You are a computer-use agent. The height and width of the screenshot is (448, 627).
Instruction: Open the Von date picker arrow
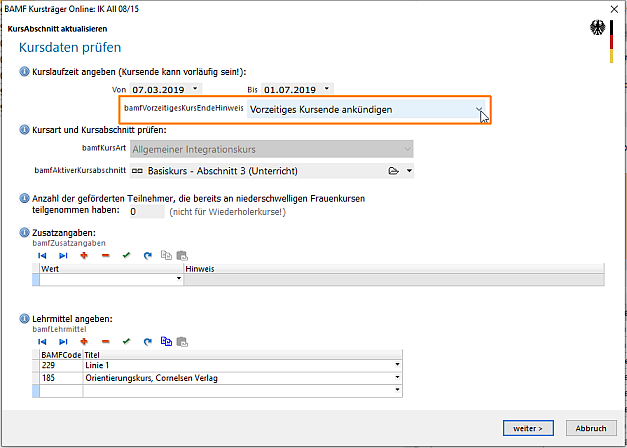[x=195, y=88]
